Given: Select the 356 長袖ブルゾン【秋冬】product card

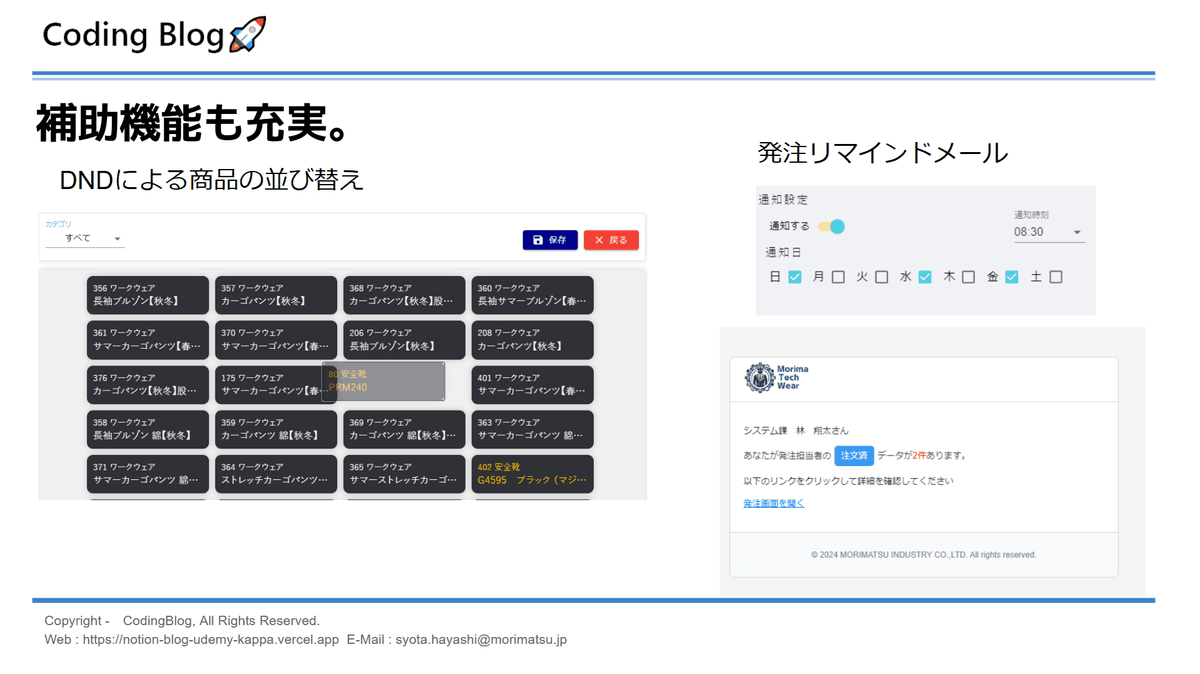Looking at the screenshot, I should [x=147, y=295].
